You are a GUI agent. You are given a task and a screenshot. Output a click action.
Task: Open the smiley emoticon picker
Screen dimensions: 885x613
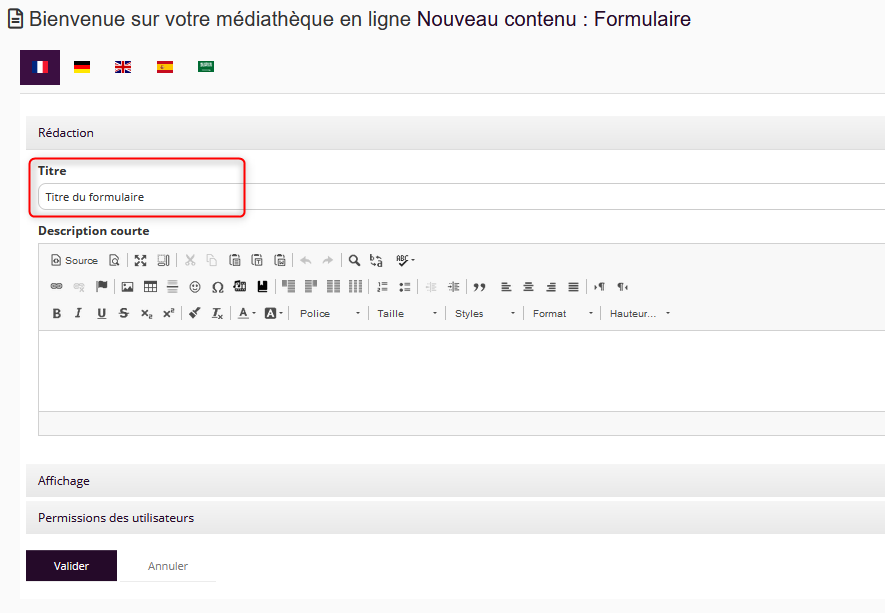coord(195,287)
